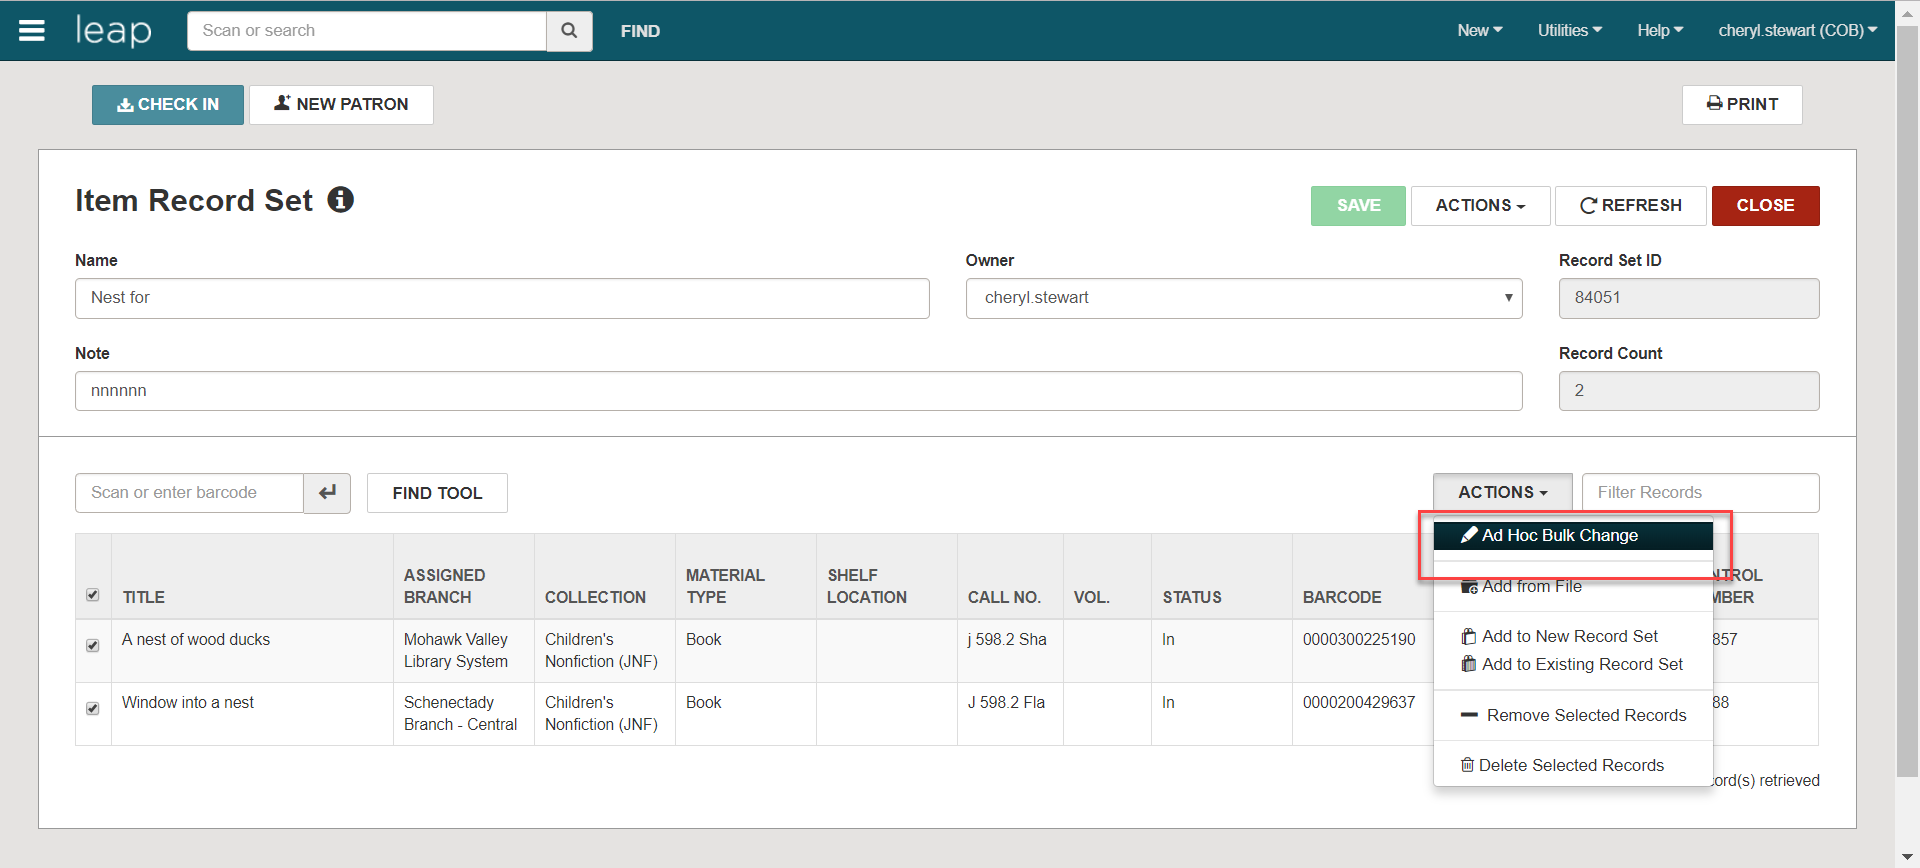Select Ad Hoc Bulk Change

(x=1559, y=535)
